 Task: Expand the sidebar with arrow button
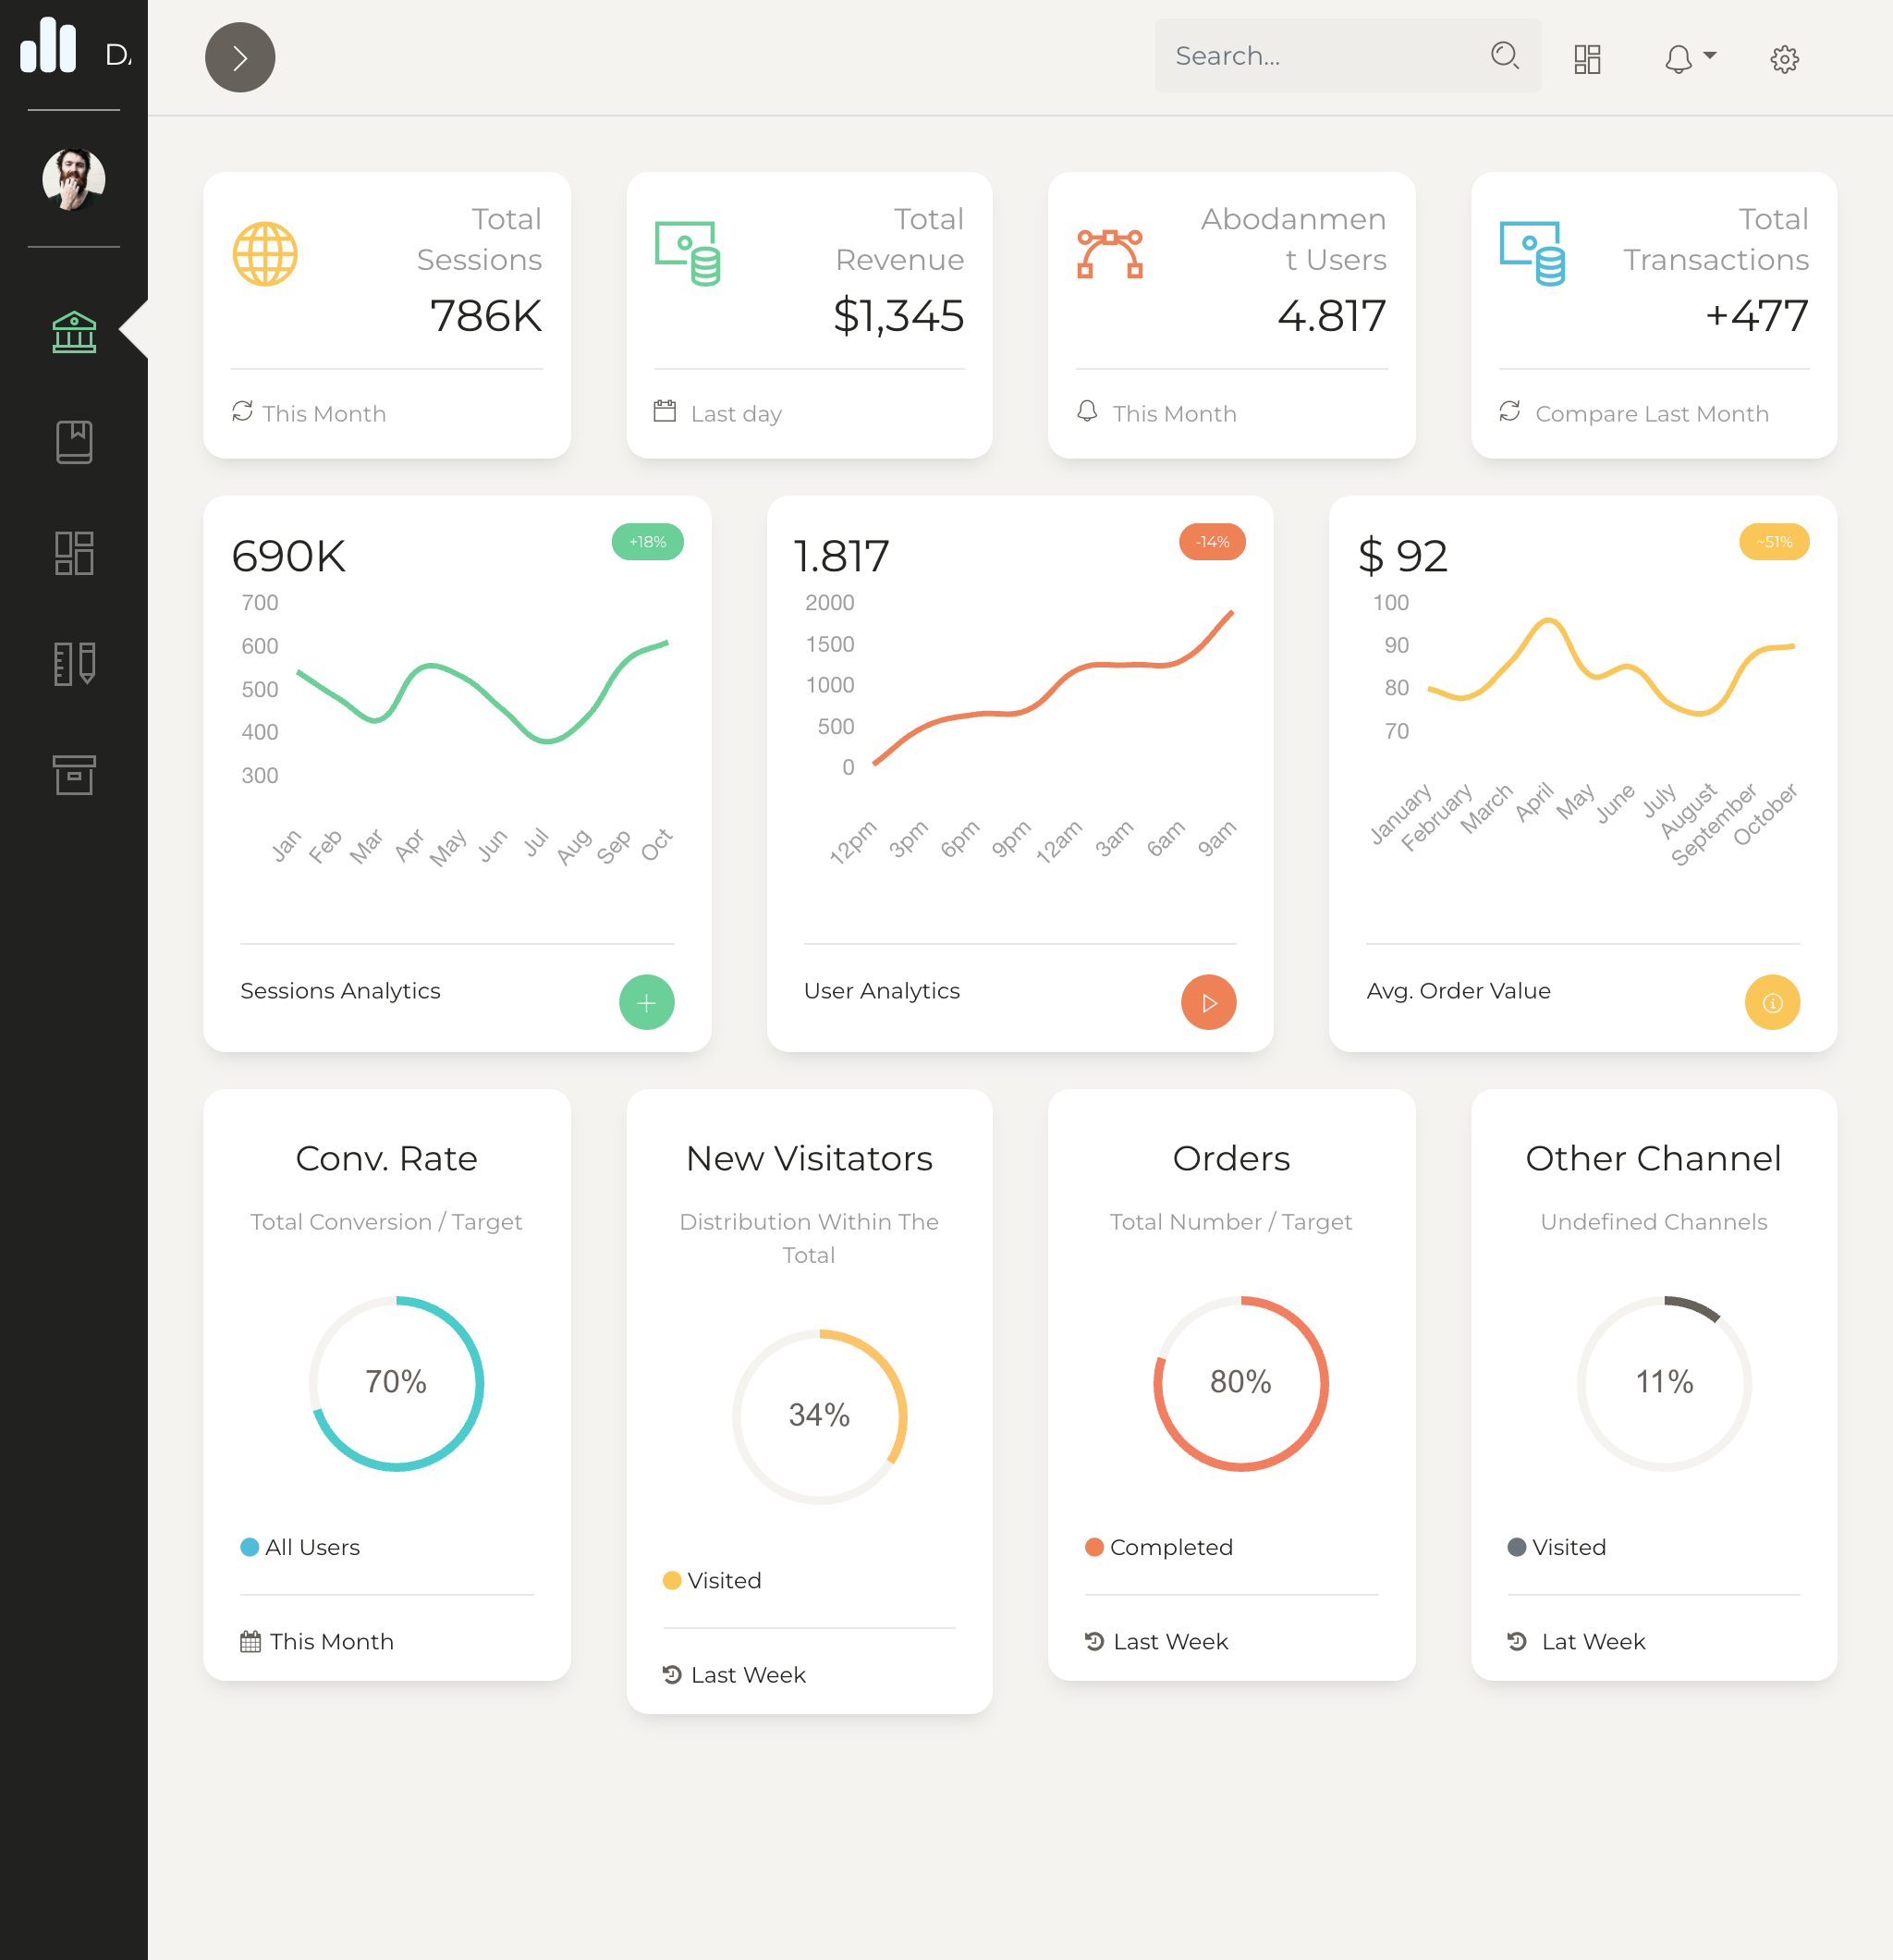[240, 58]
